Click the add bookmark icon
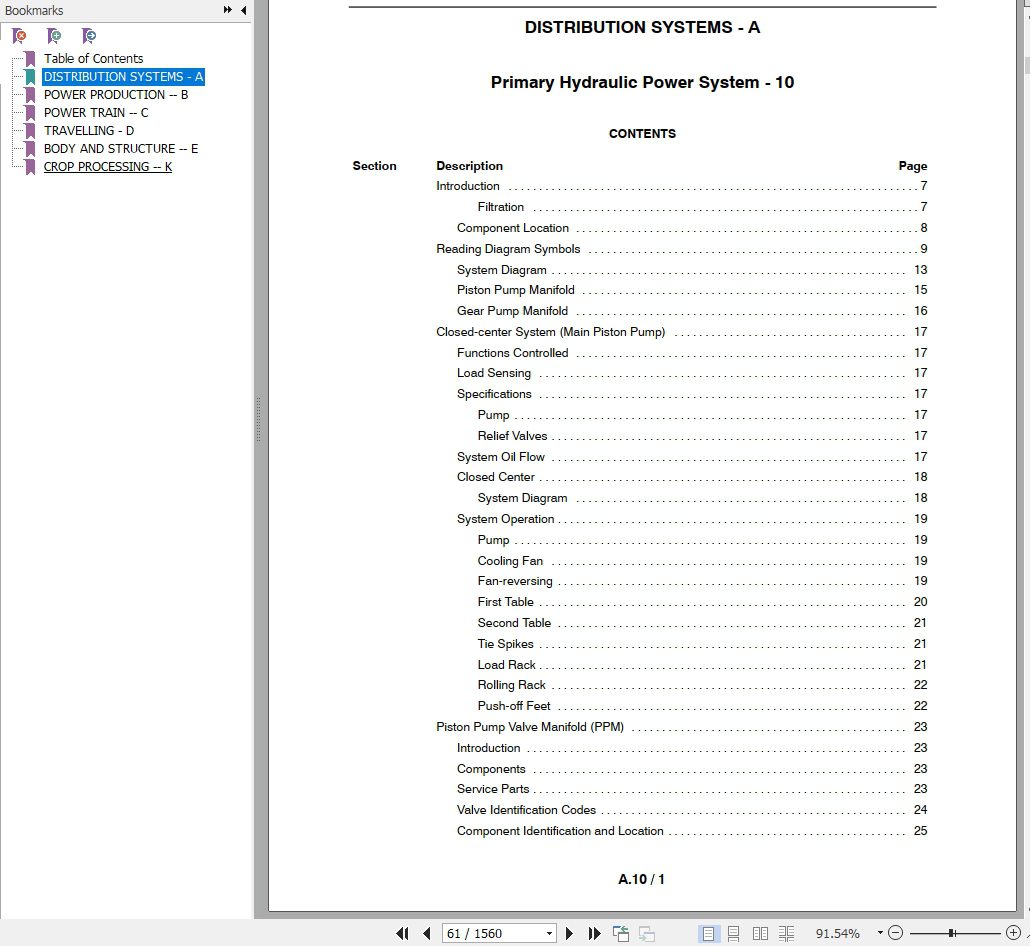This screenshot has height=946, width=1030. click(x=54, y=35)
